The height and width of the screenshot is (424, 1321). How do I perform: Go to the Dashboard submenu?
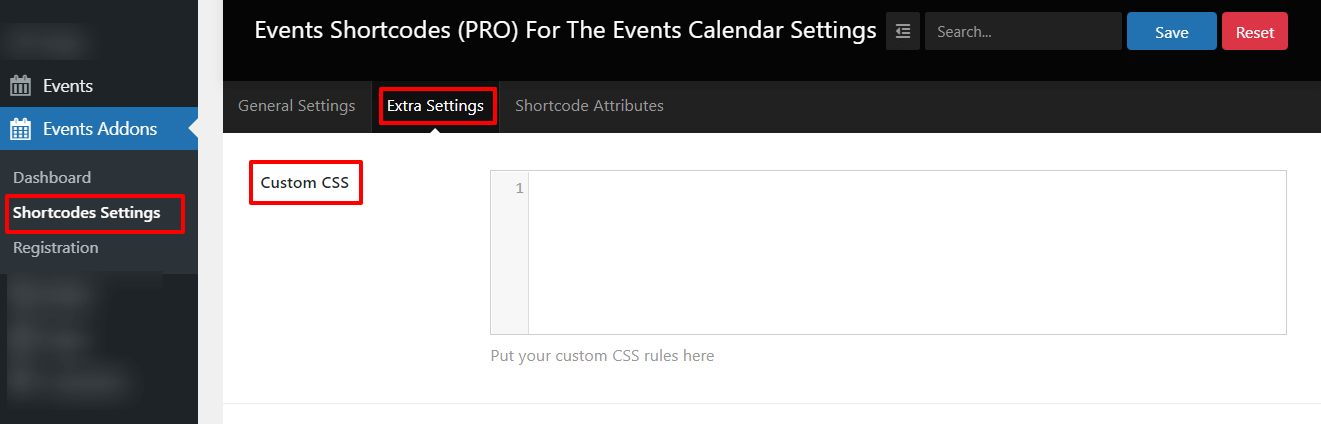pos(52,178)
